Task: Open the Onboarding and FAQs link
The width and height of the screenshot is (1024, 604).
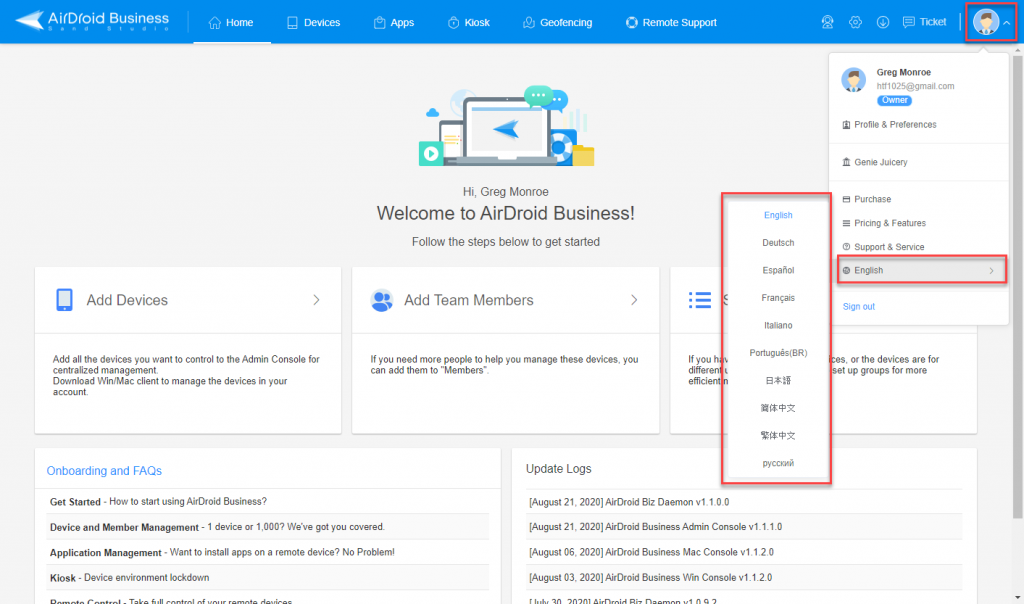Action: pyautogui.click(x=104, y=471)
